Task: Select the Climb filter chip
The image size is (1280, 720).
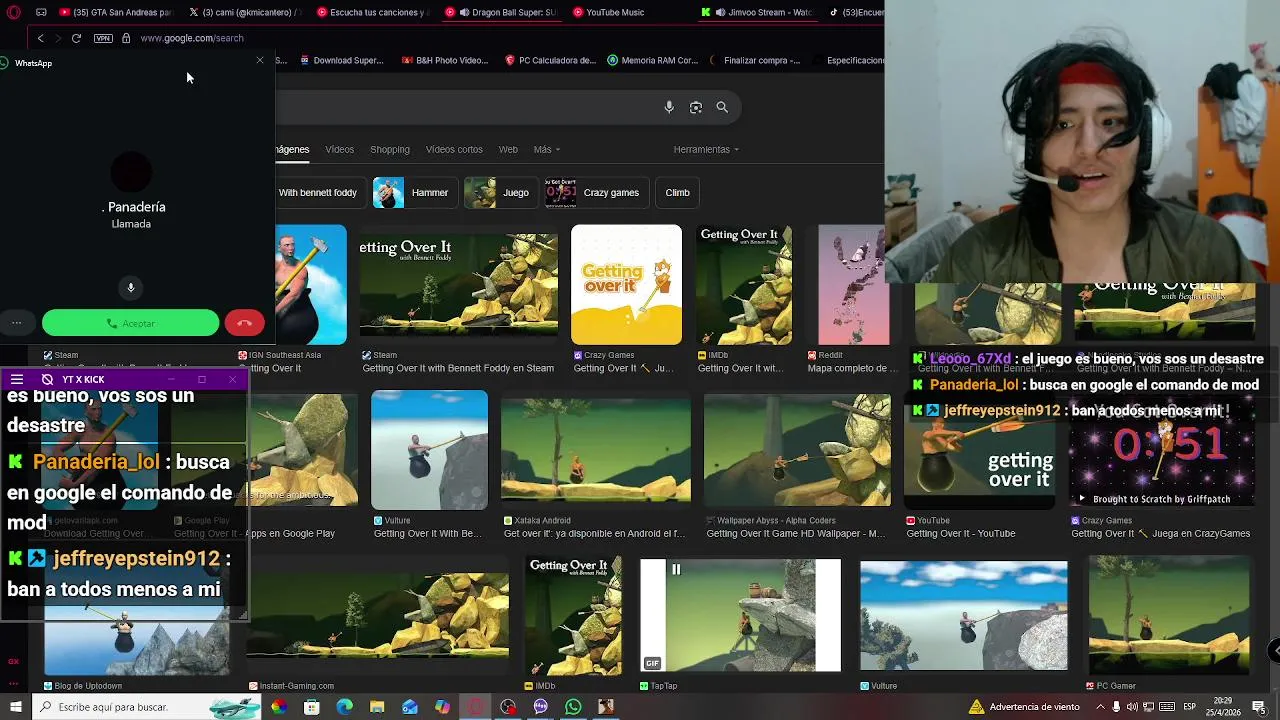Action: pos(677,192)
